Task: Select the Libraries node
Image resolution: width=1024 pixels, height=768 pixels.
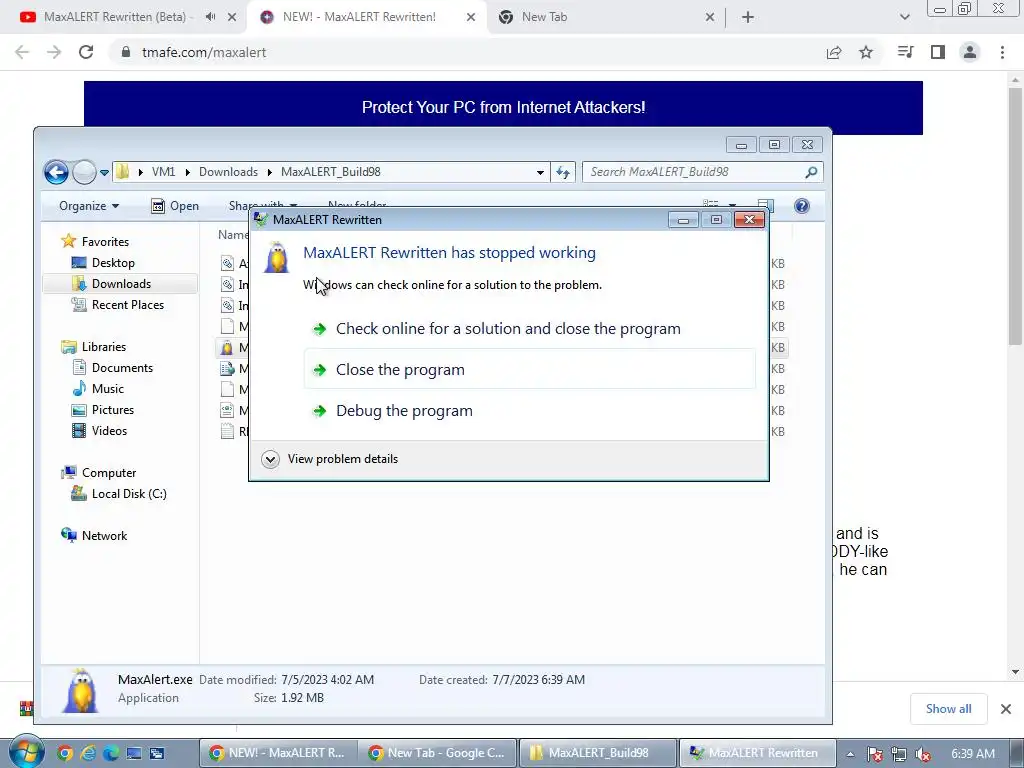Action: pos(103,347)
